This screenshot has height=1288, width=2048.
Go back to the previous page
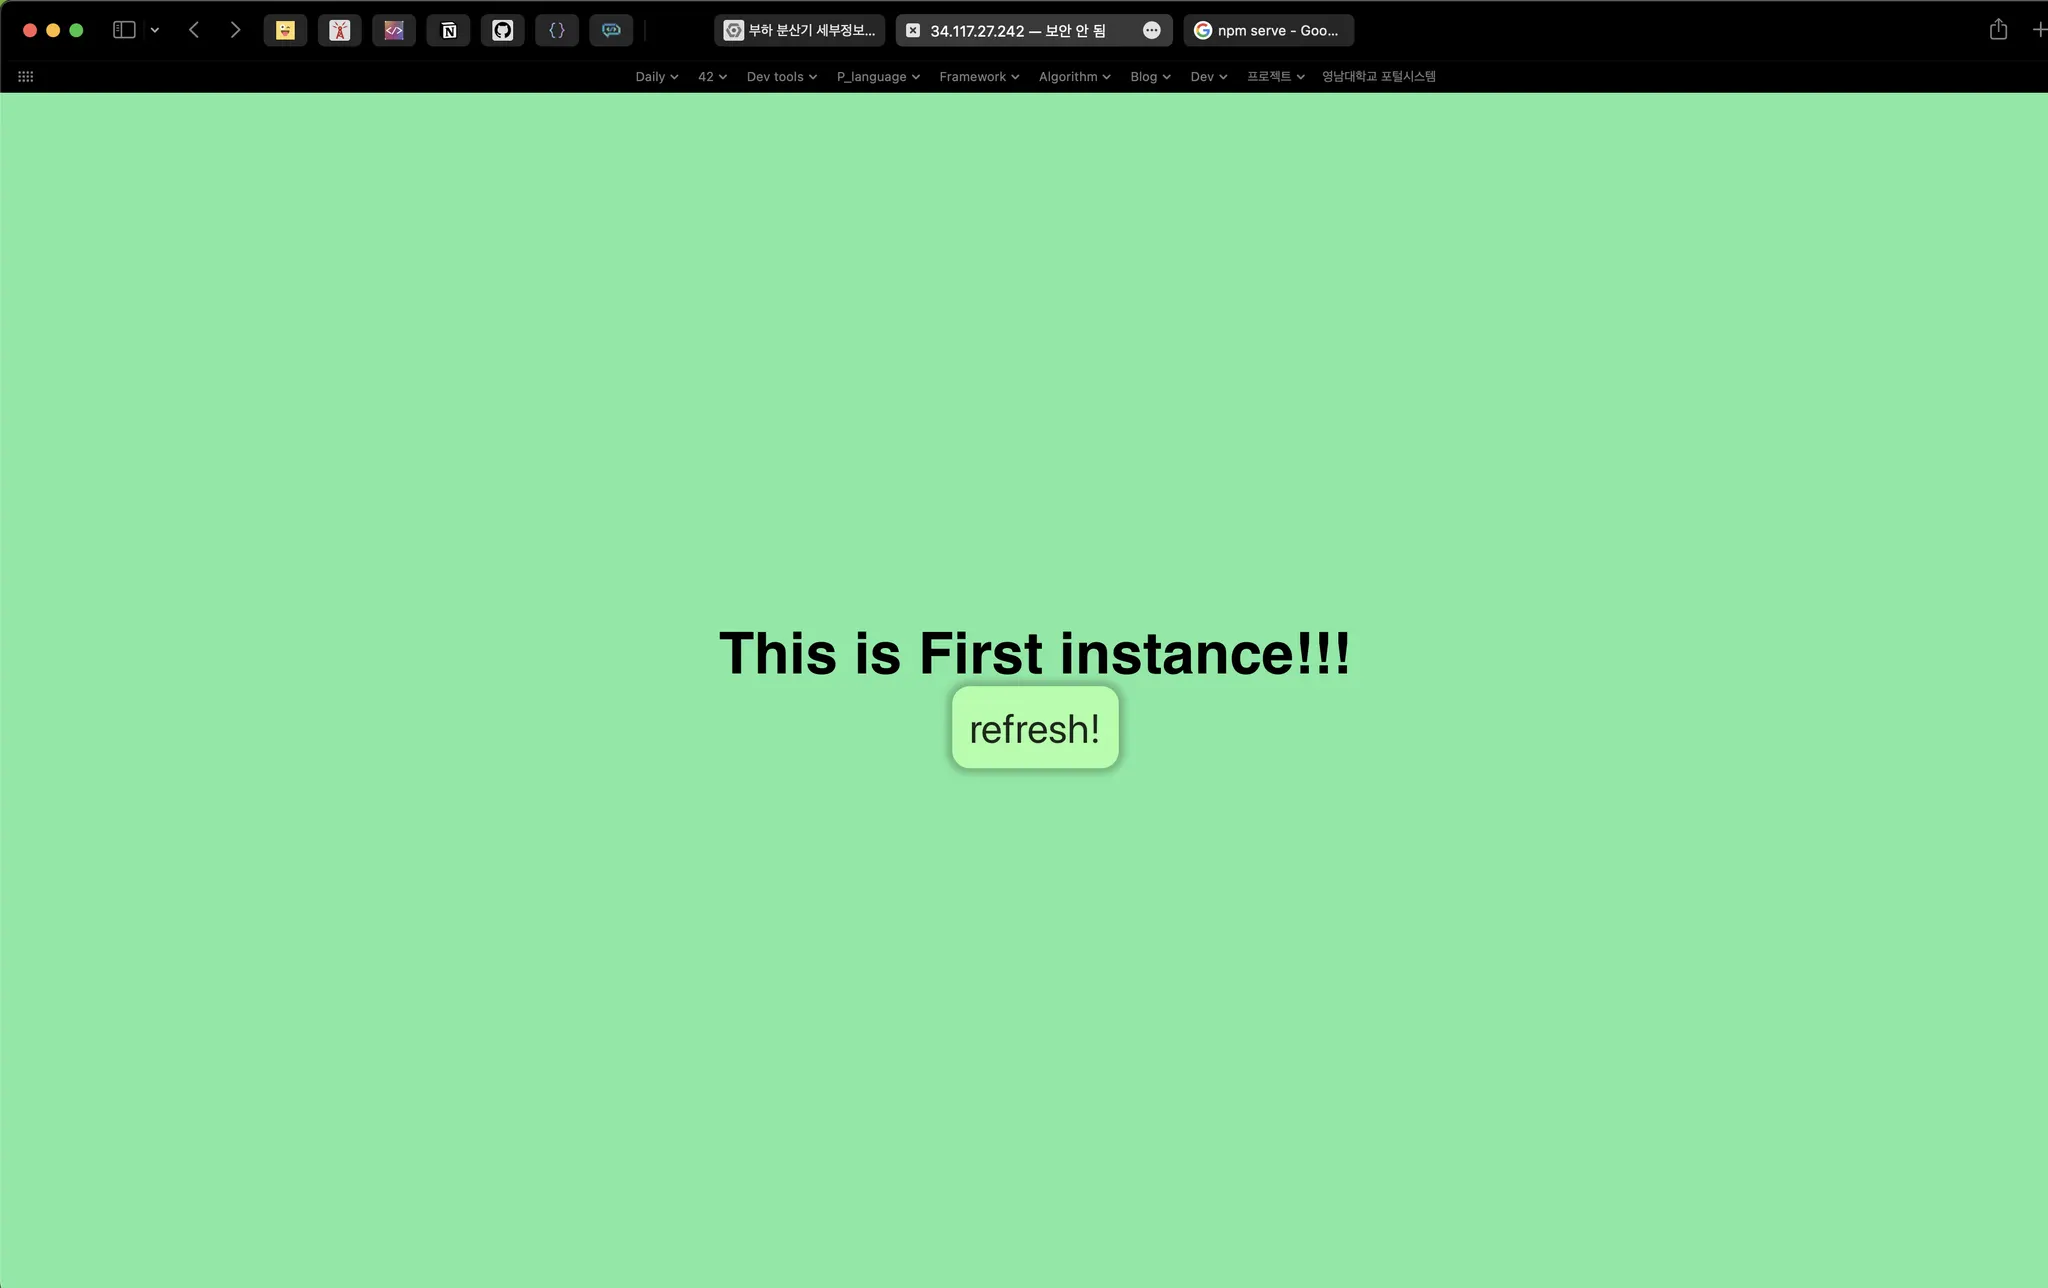[x=194, y=30]
